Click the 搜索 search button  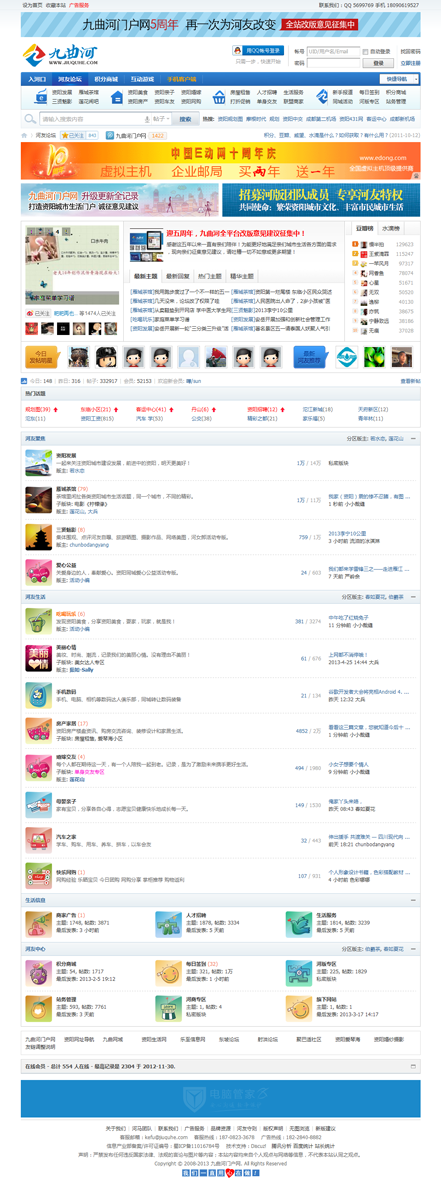pyautogui.click(x=185, y=119)
